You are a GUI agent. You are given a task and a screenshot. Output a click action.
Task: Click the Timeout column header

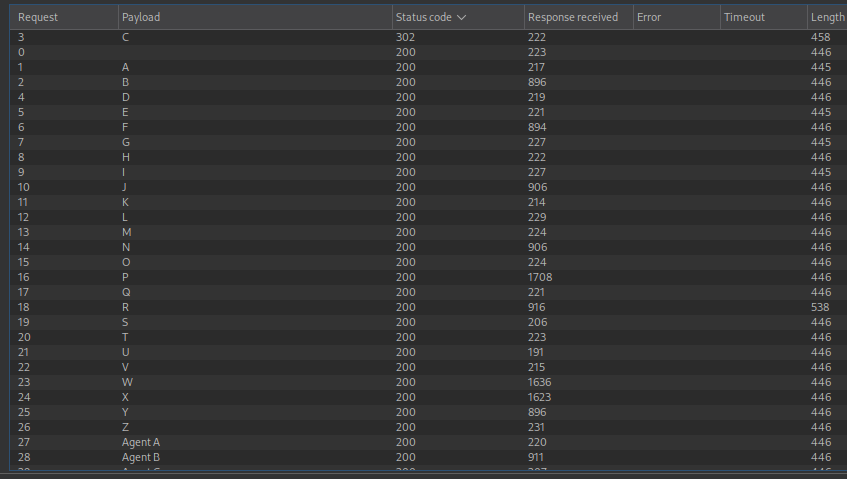[744, 17]
